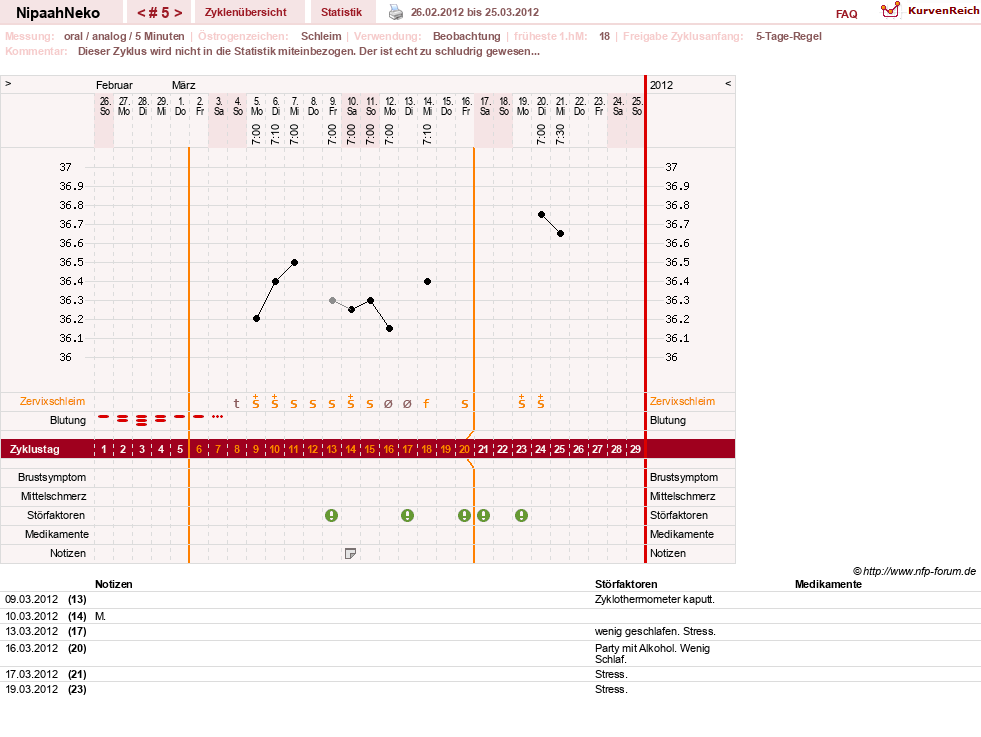981x737 pixels.
Task: Click the 'Zervixschleim' left row label
Action: point(53,402)
